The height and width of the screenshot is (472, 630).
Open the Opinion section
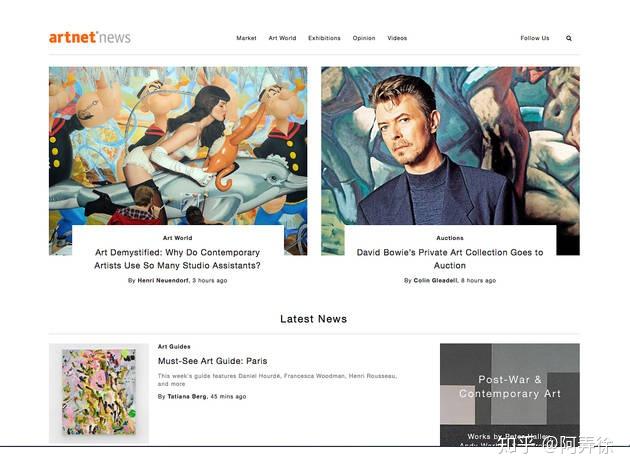point(364,38)
